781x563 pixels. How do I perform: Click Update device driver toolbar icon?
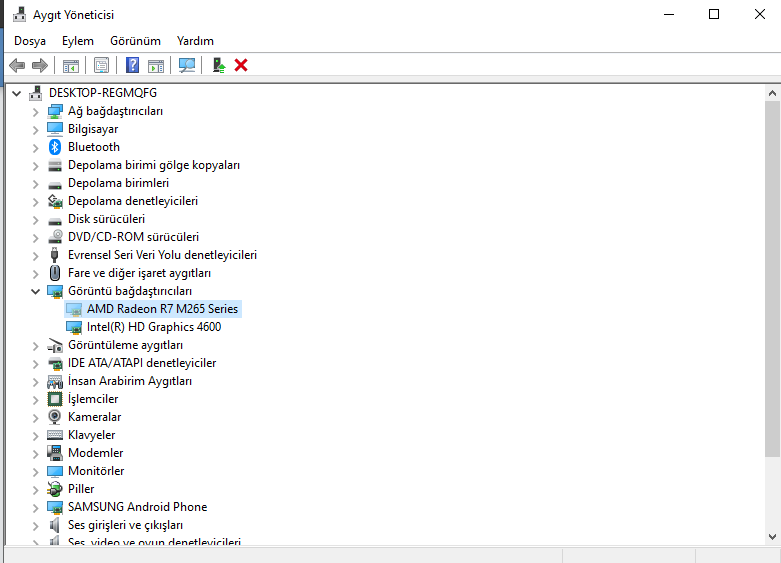click(219, 65)
